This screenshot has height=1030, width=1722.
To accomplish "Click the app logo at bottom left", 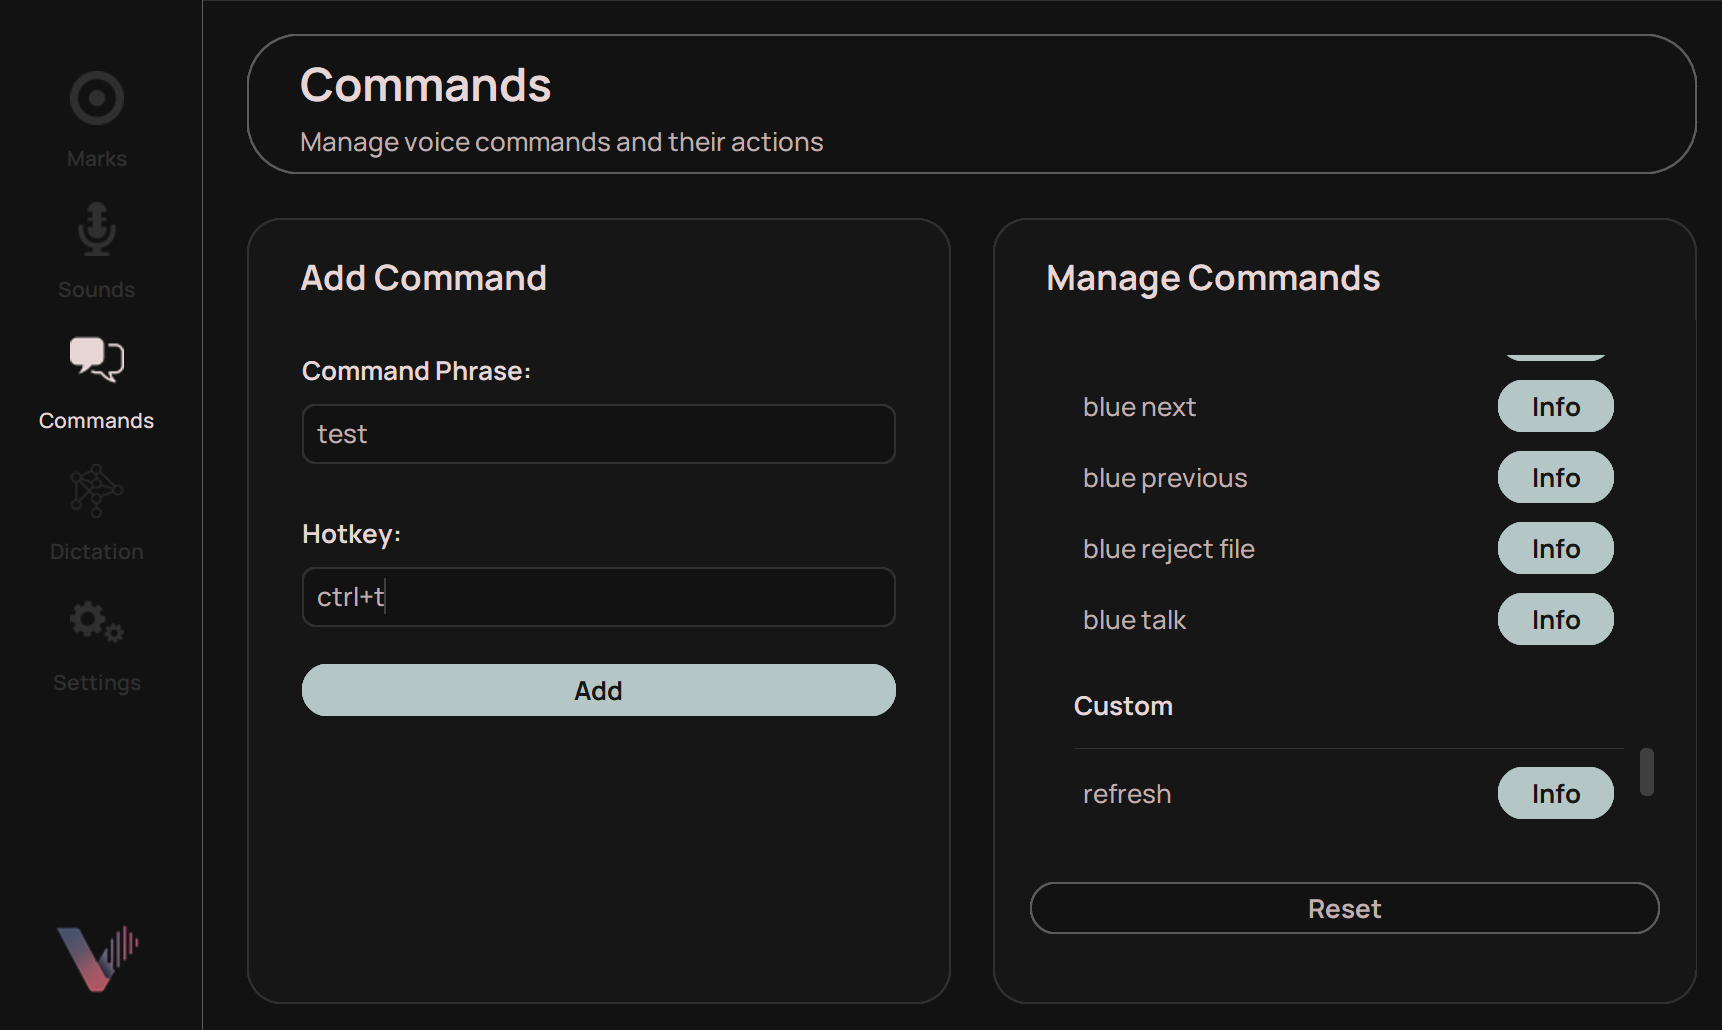I will coord(96,957).
